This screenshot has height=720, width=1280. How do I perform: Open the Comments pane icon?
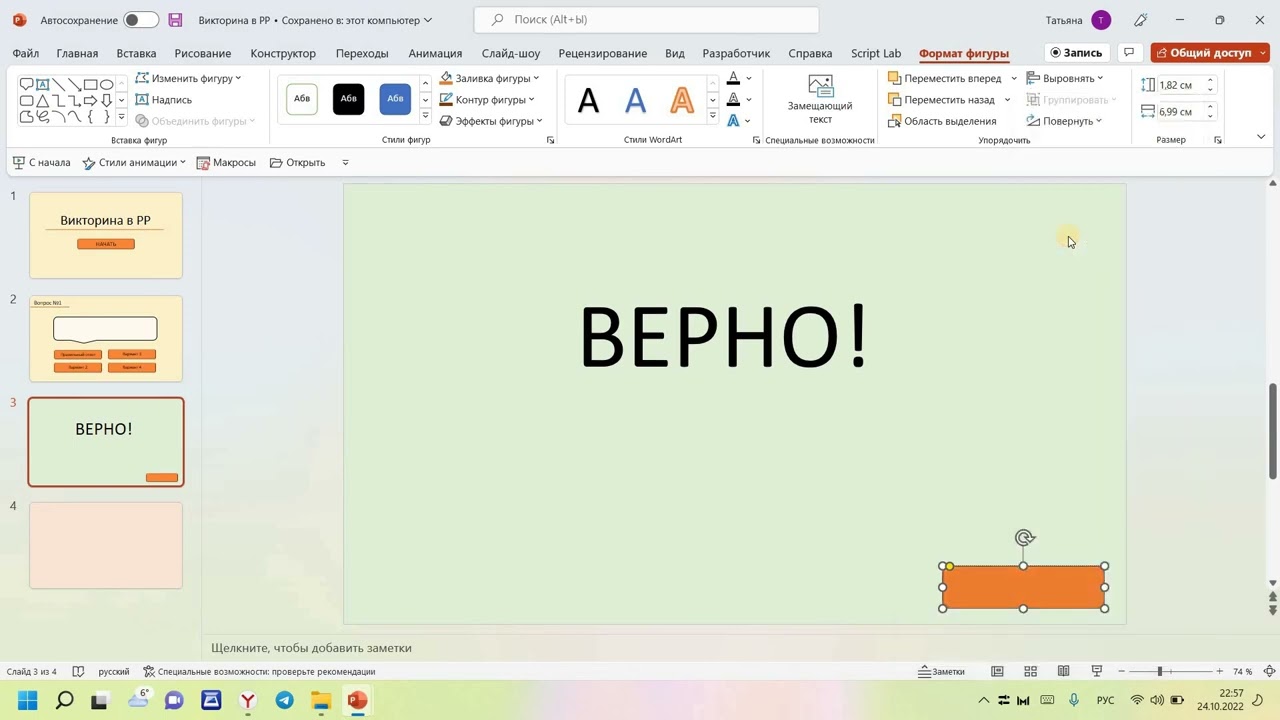(1129, 53)
